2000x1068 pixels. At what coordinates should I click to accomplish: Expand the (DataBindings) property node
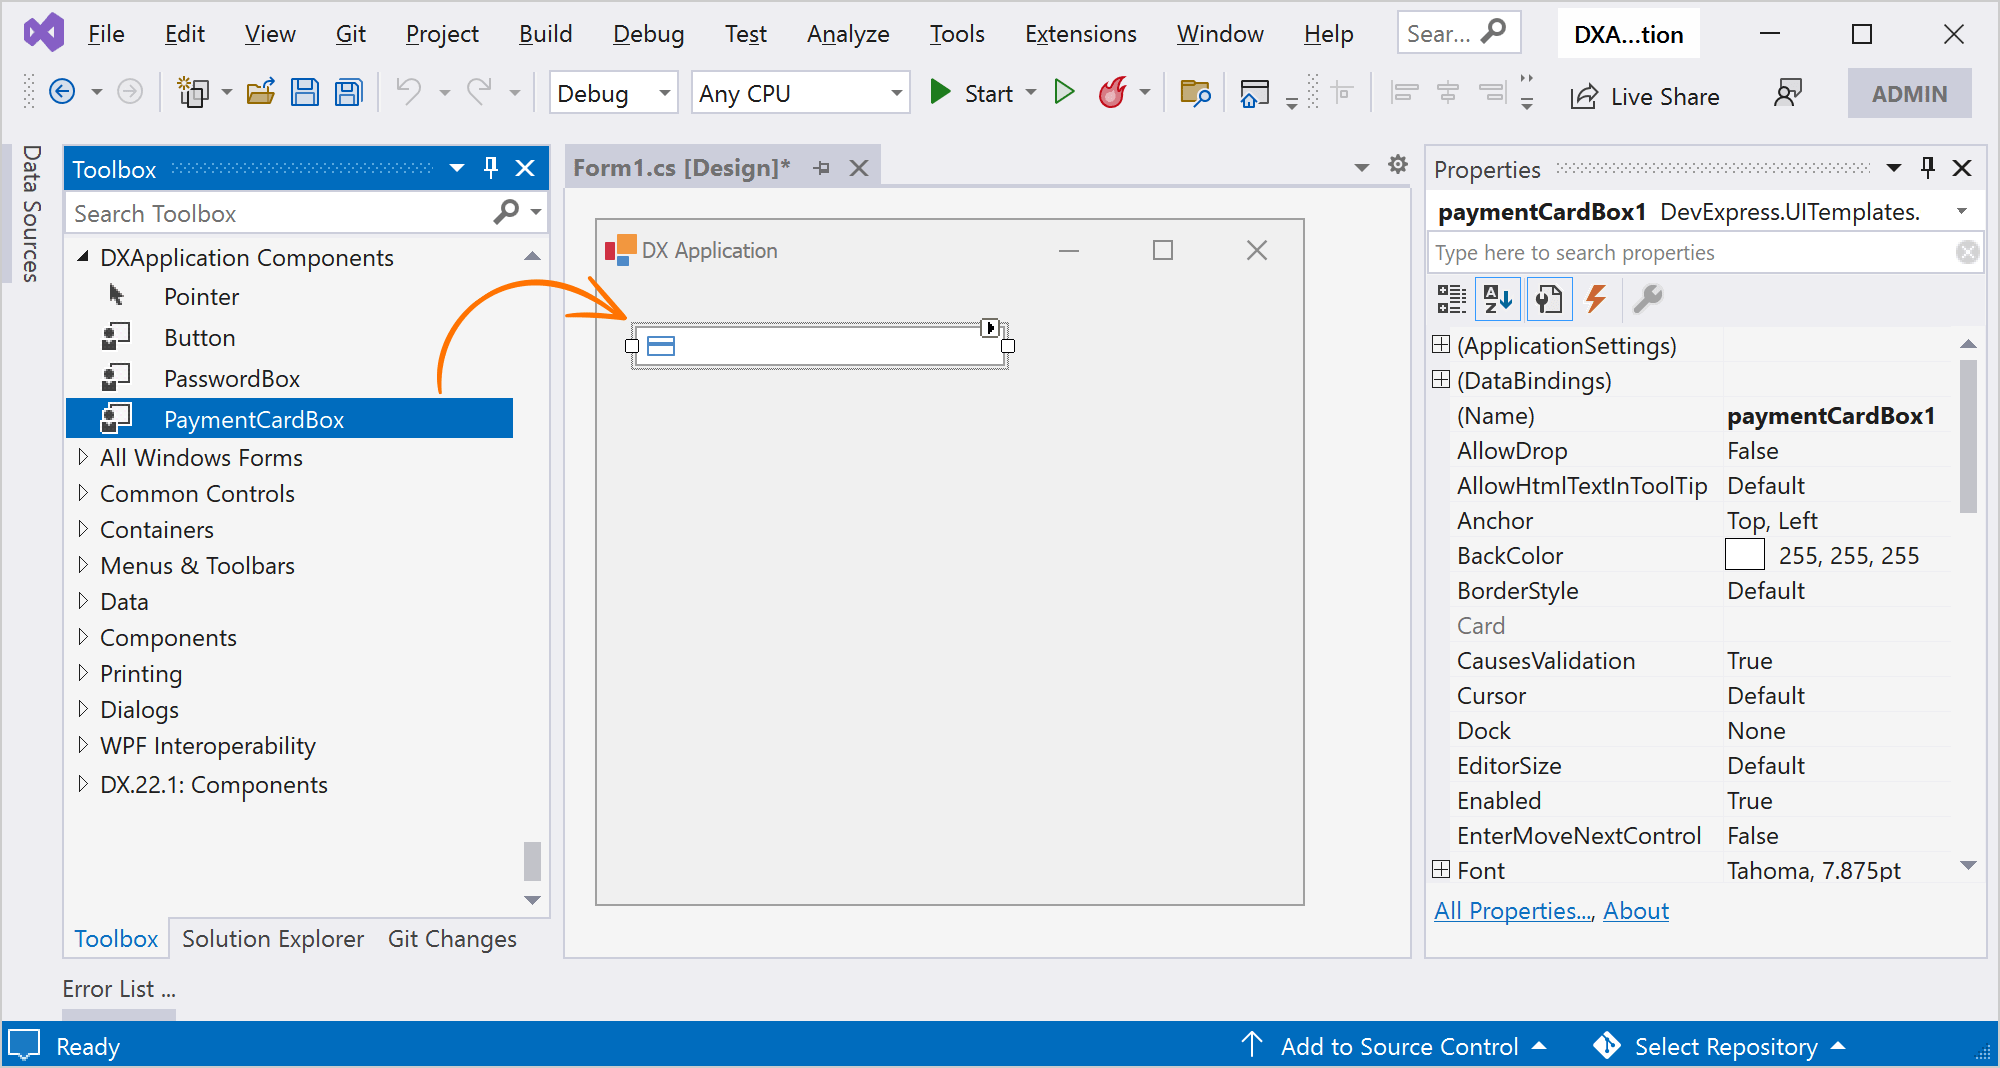point(1441,379)
